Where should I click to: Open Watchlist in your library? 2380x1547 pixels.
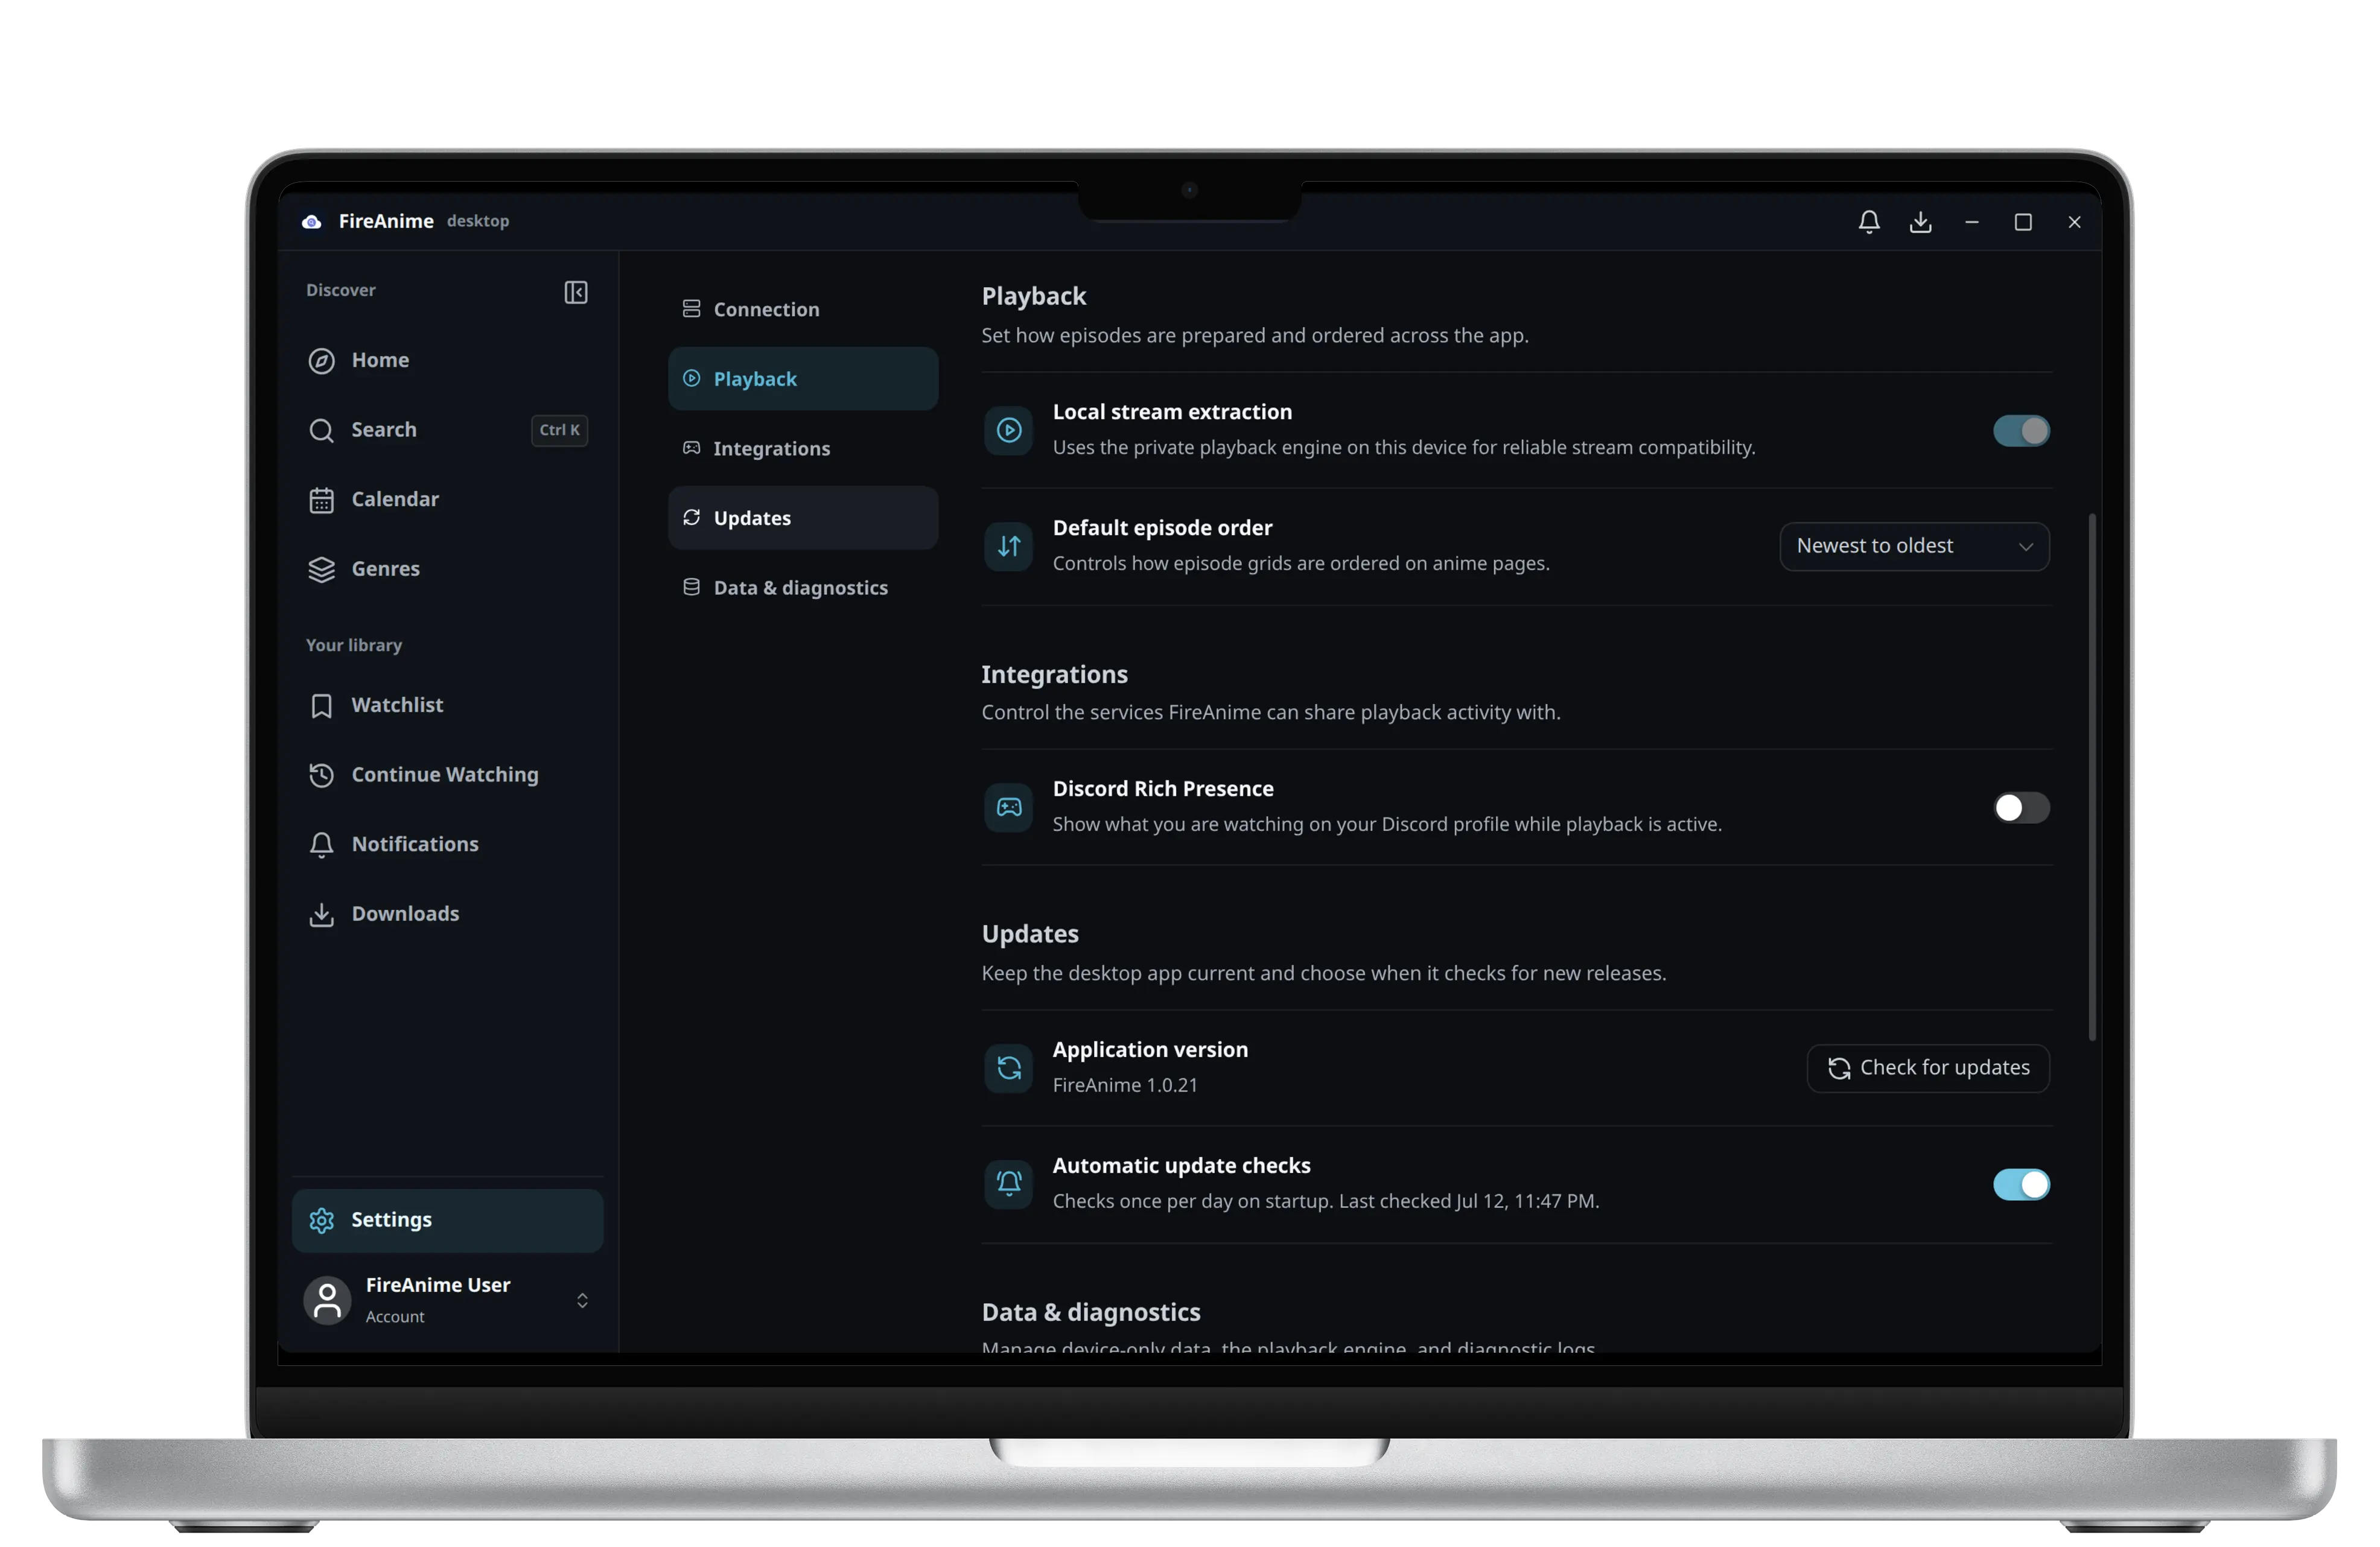pos(447,706)
